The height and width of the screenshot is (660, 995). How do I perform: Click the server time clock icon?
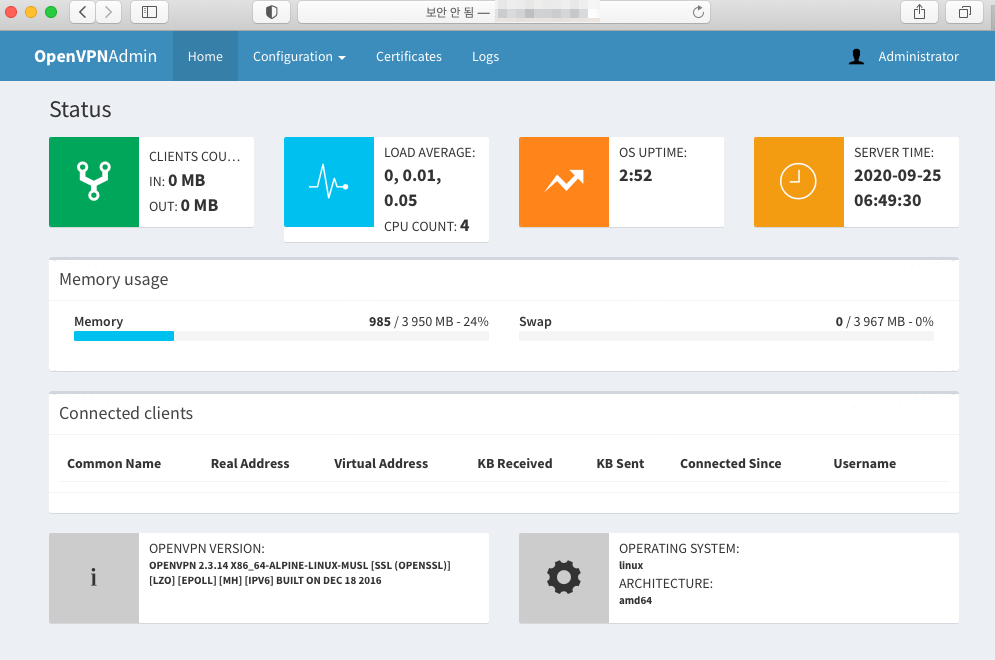(798, 182)
